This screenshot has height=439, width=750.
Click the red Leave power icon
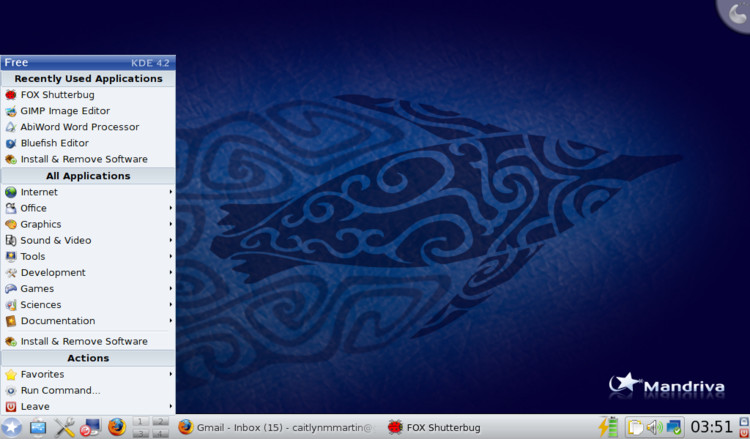click(x=11, y=406)
